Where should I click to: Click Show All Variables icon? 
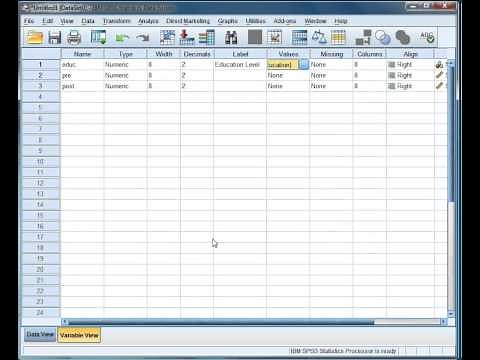402,37
